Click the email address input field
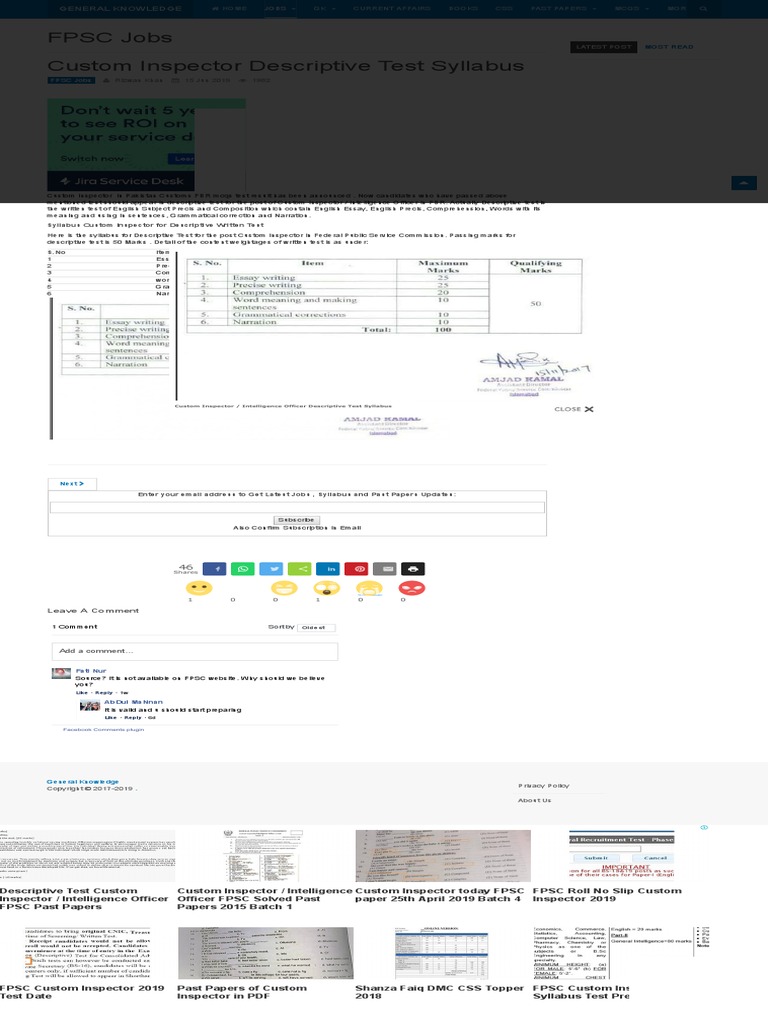This screenshot has width=768, height=1024. pyautogui.click(x=297, y=507)
